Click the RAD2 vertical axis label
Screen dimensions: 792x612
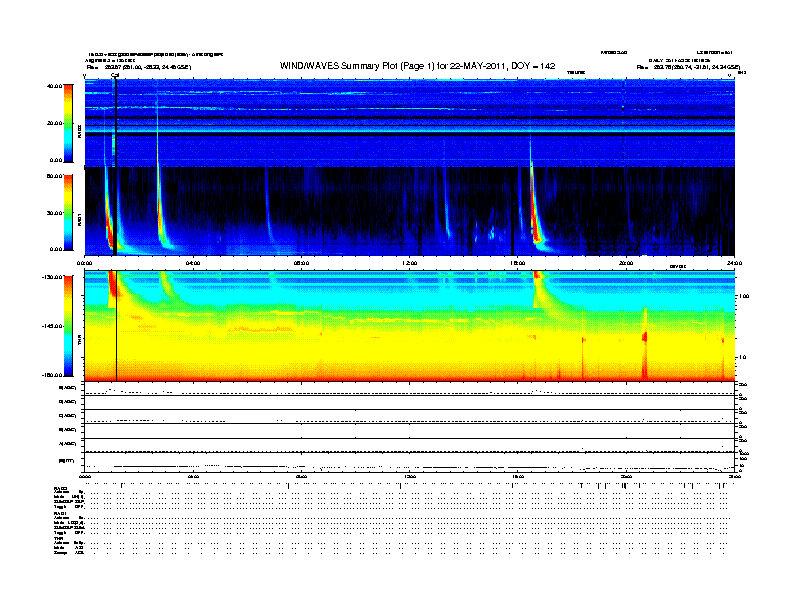(79, 131)
